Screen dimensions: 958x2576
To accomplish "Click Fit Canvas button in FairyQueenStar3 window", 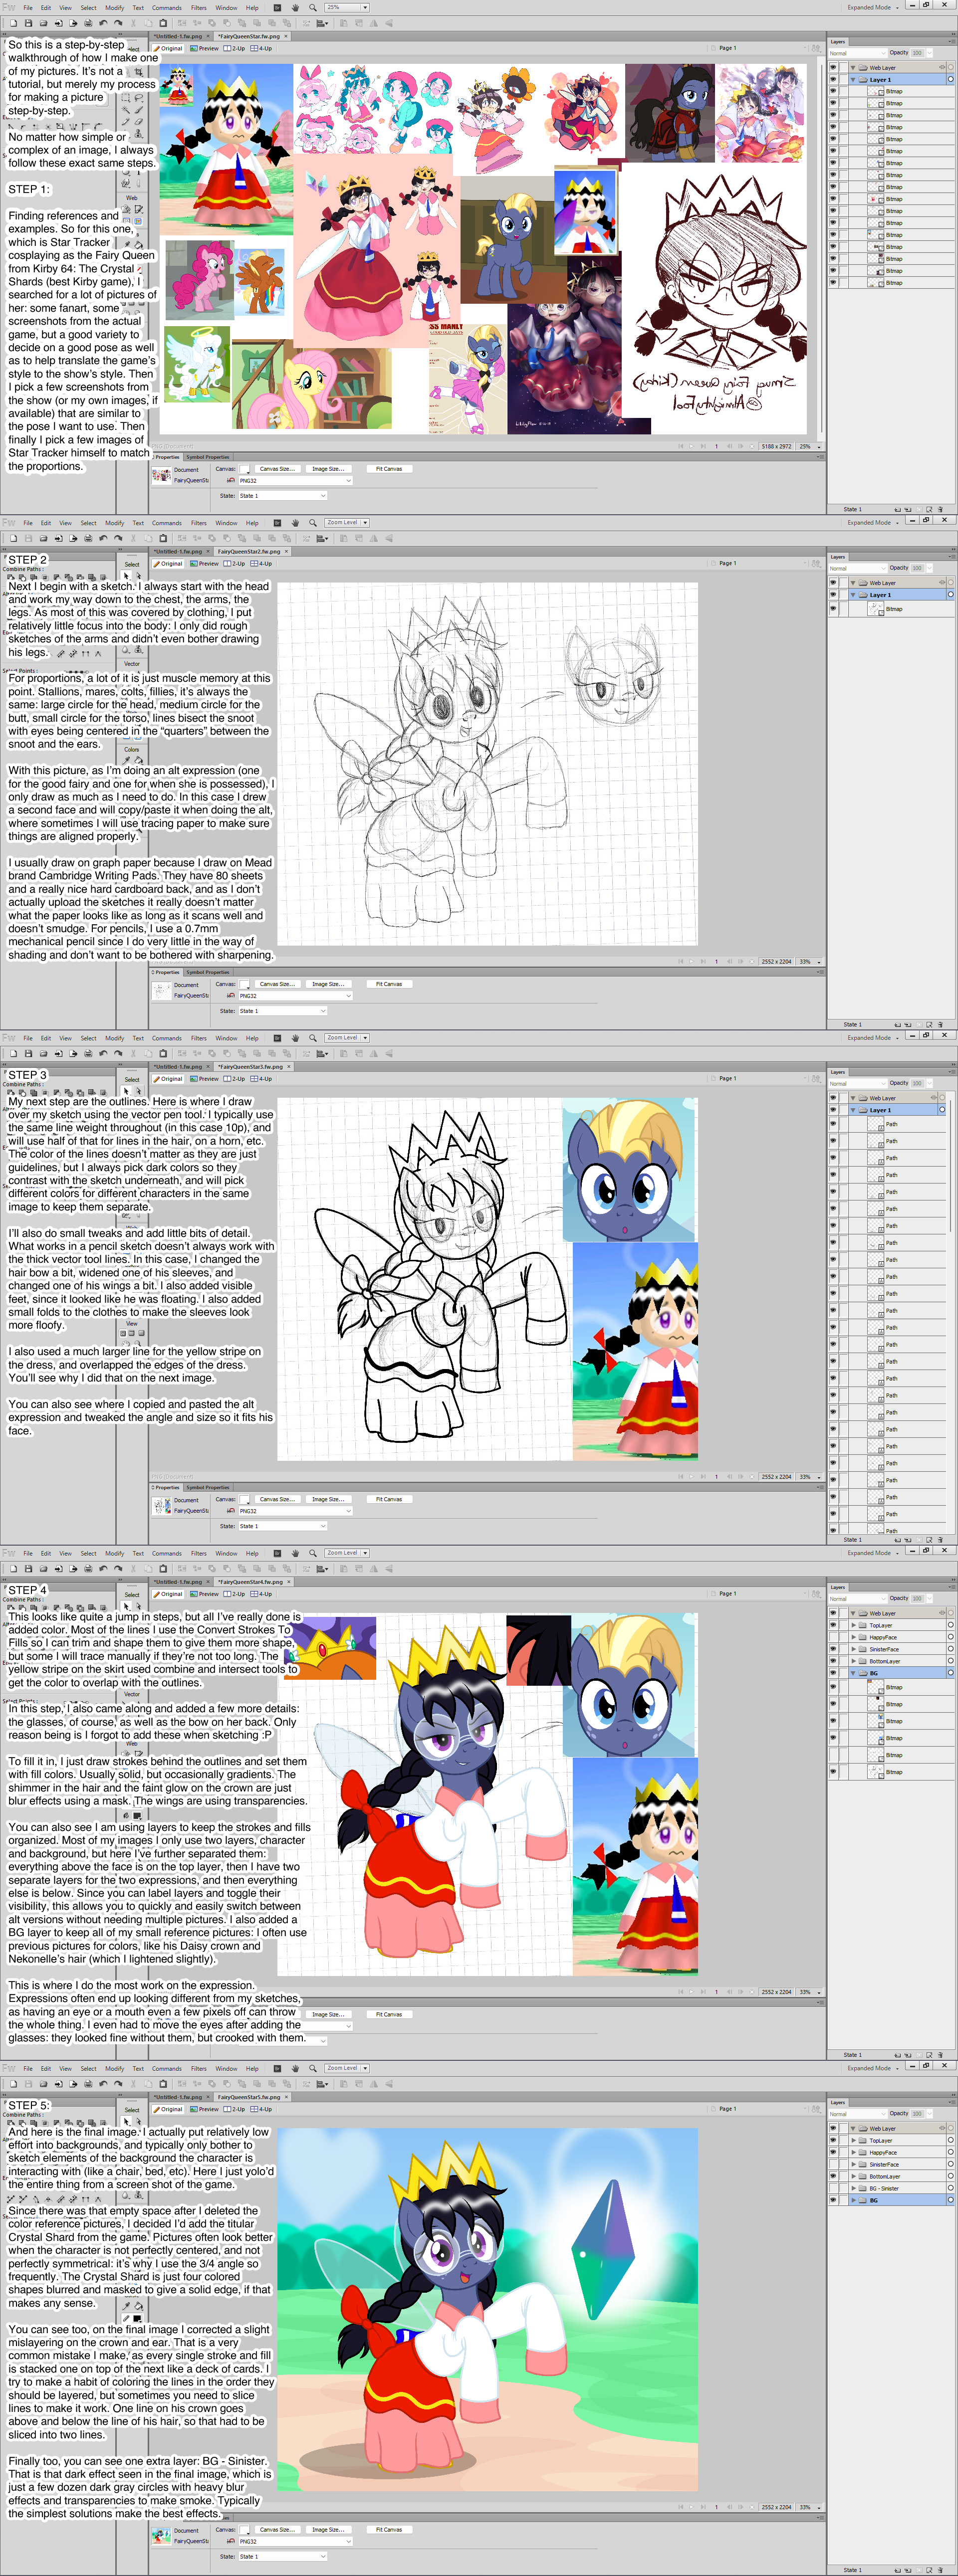I will pos(389,1499).
